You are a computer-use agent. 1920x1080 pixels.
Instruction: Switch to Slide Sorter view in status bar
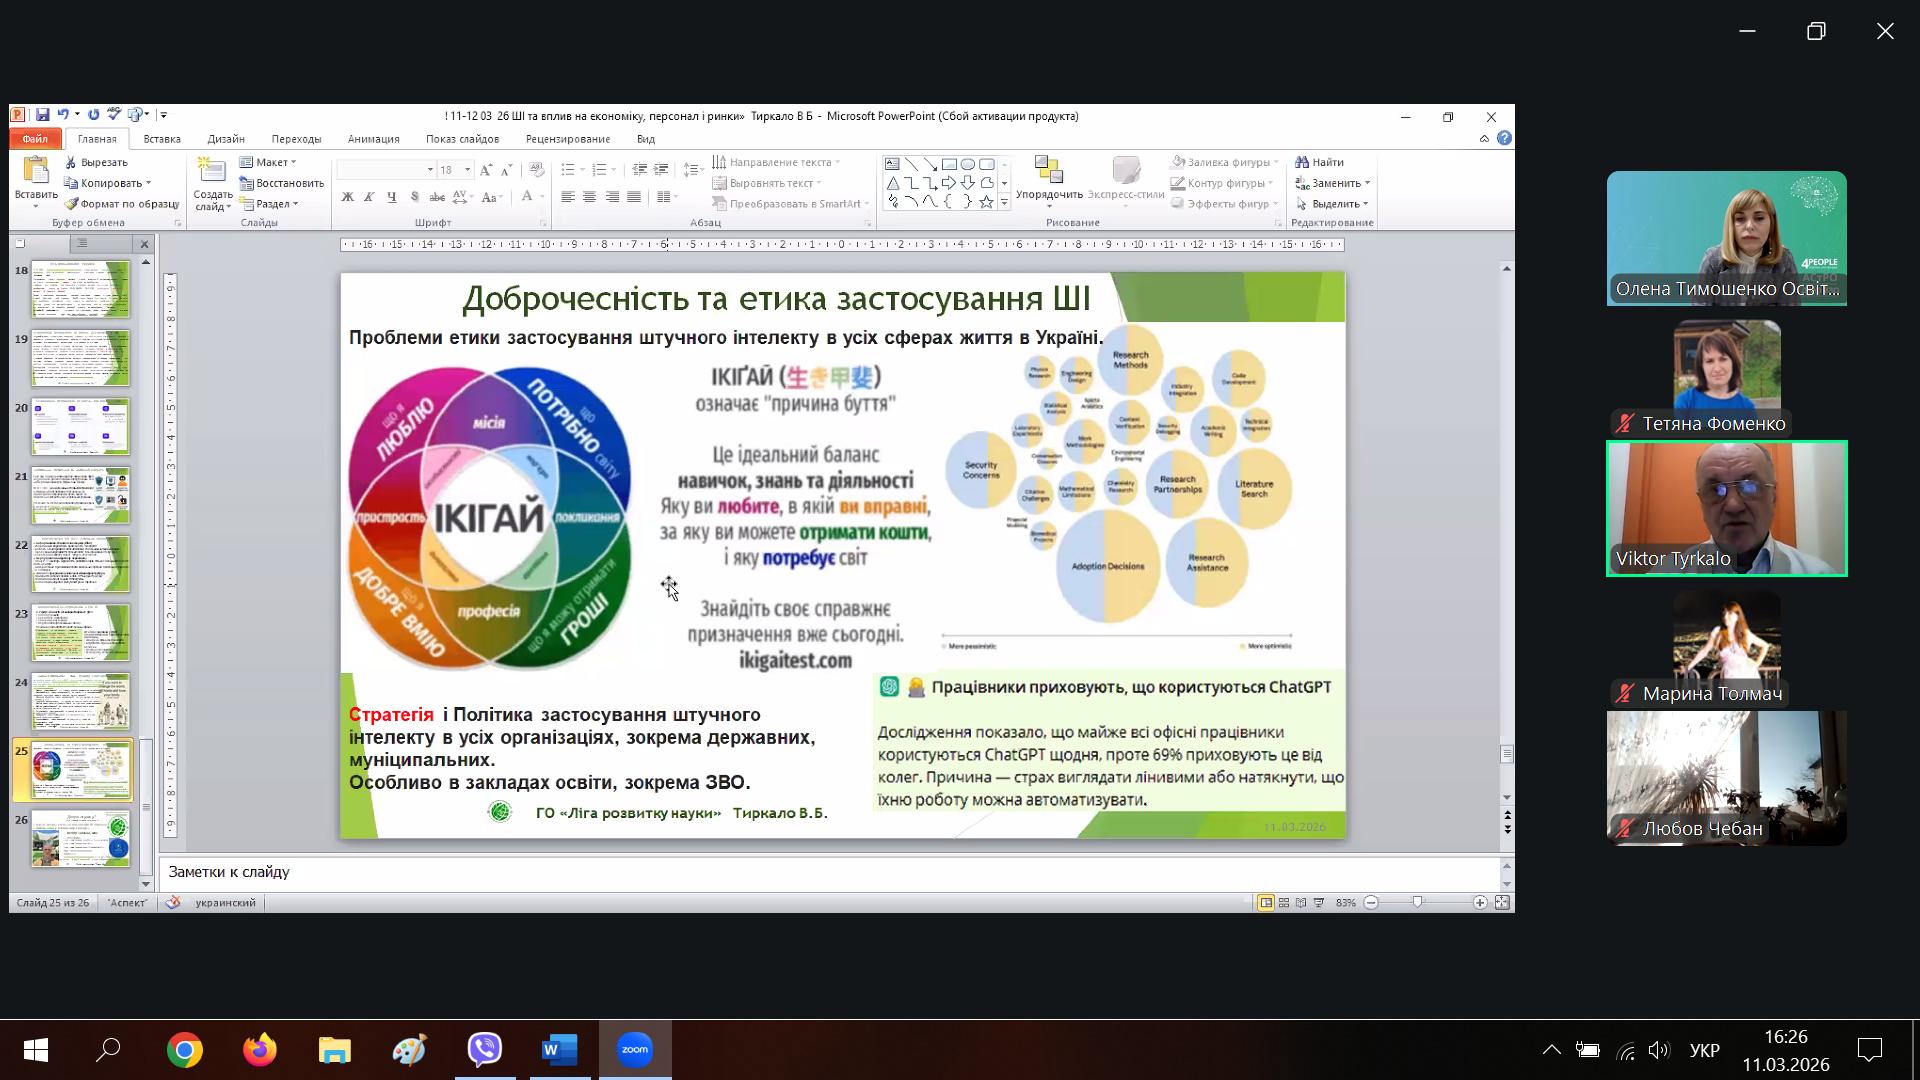coord(1284,903)
